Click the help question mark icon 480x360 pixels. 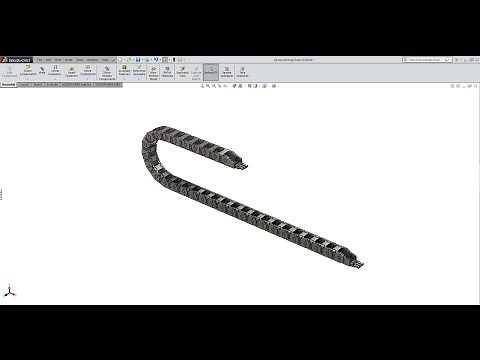click(x=456, y=60)
